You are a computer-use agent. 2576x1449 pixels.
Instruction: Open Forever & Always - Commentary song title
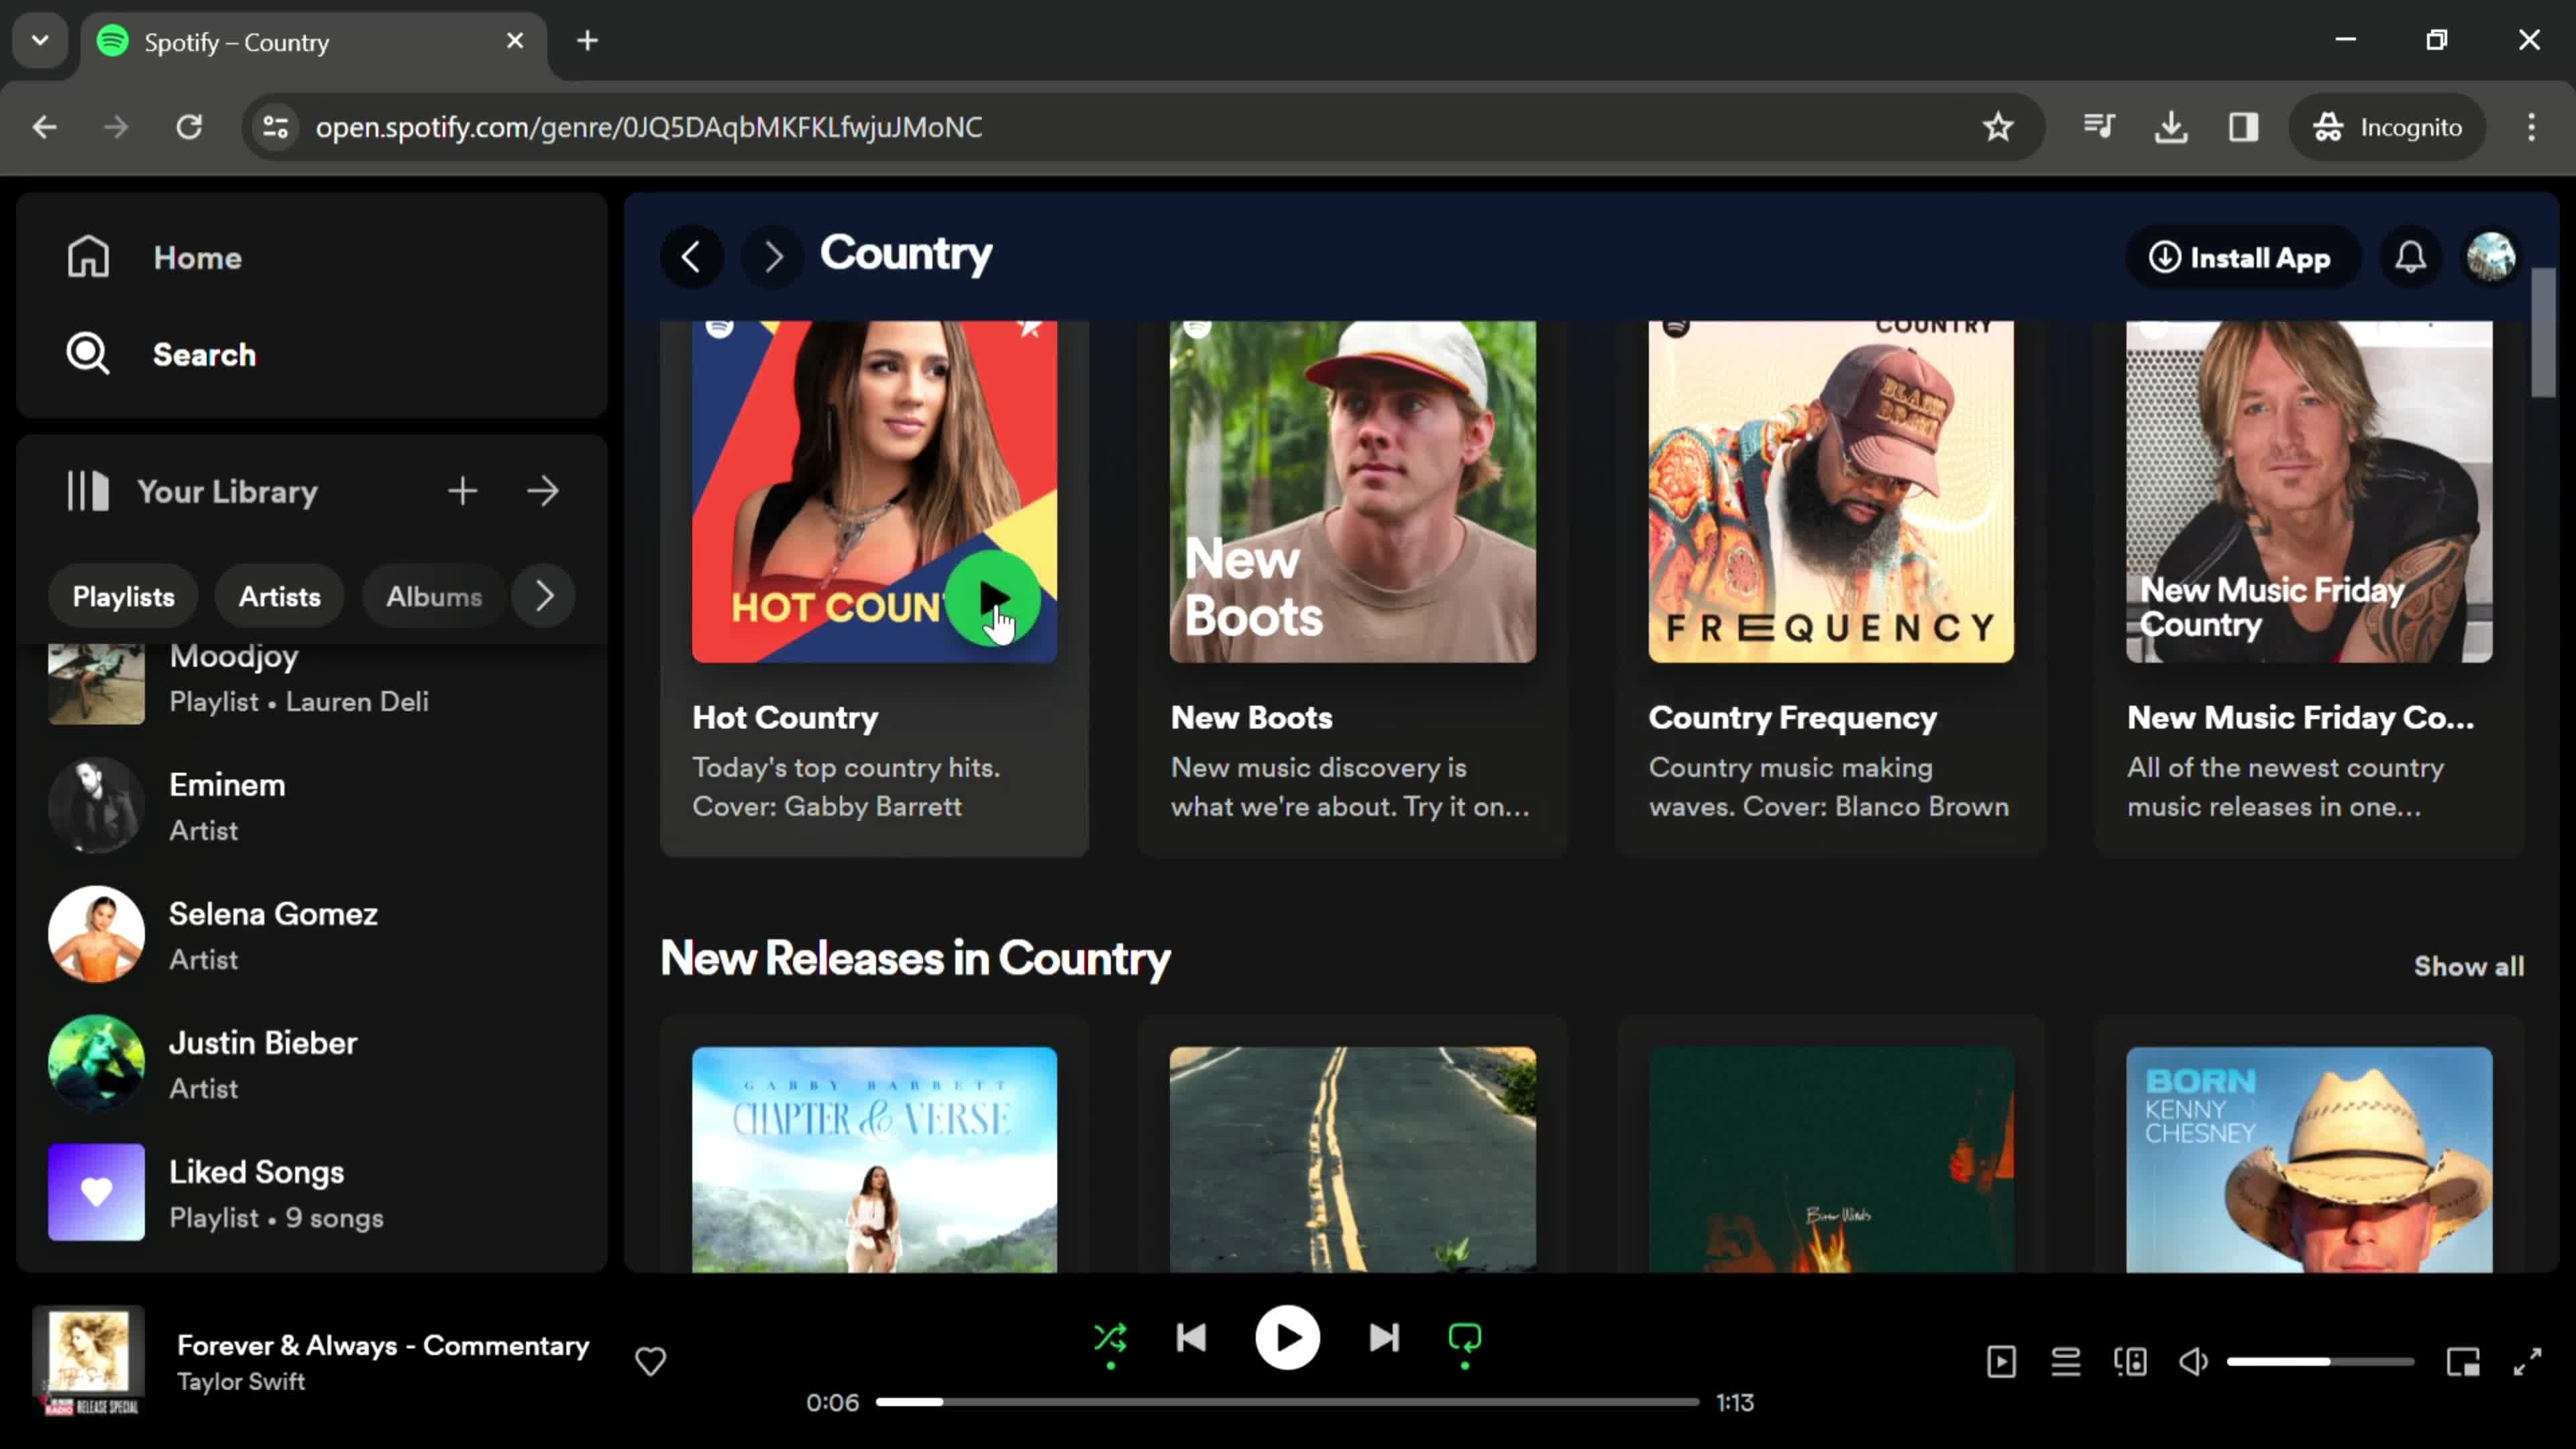click(x=383, y=1345)
